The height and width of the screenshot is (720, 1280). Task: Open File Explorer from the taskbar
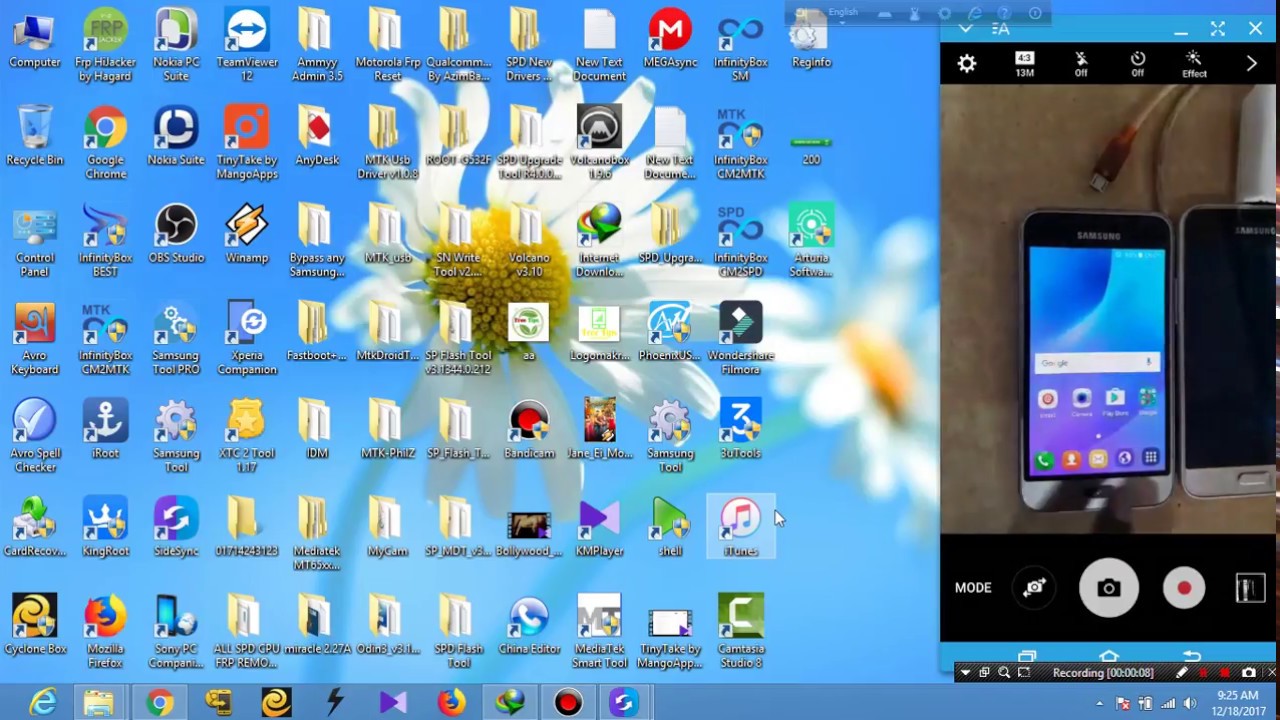(98, 704)
